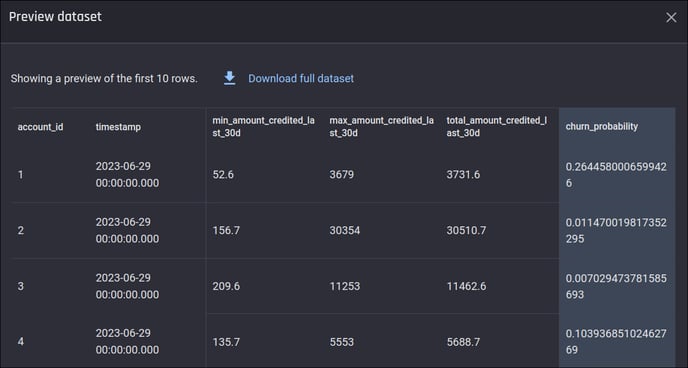
Task: Select max amount value 3679
Action: pos(341,175)
